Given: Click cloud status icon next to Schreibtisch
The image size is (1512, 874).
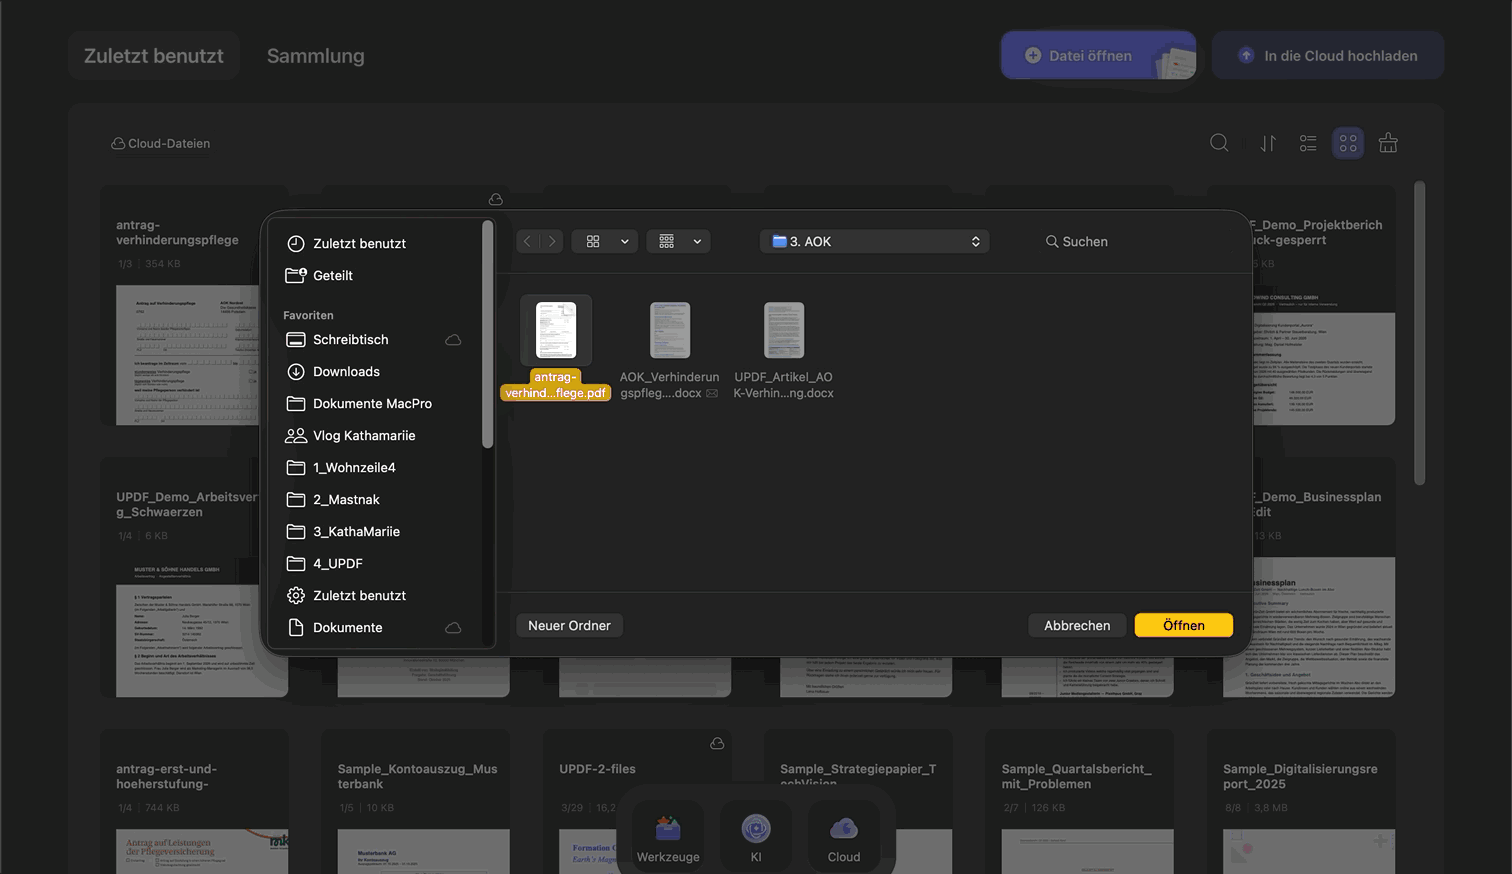Looking at the screenshot, I should pyautogui.click(x=453, y=340).
